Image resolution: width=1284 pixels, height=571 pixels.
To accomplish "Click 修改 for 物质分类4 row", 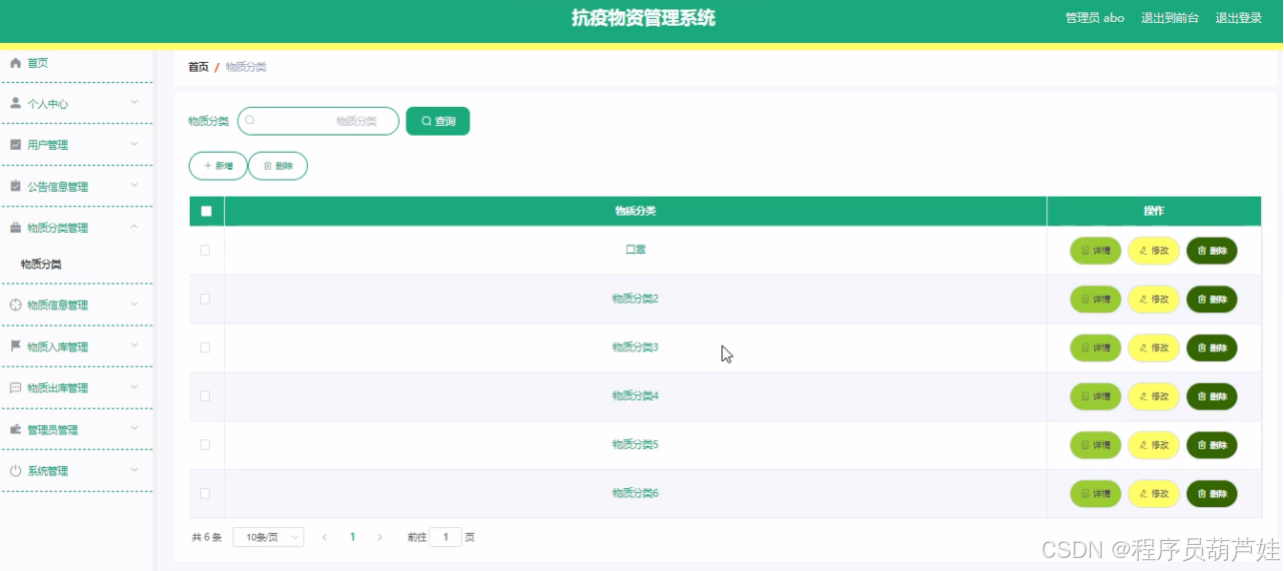I will (1154, 396).
